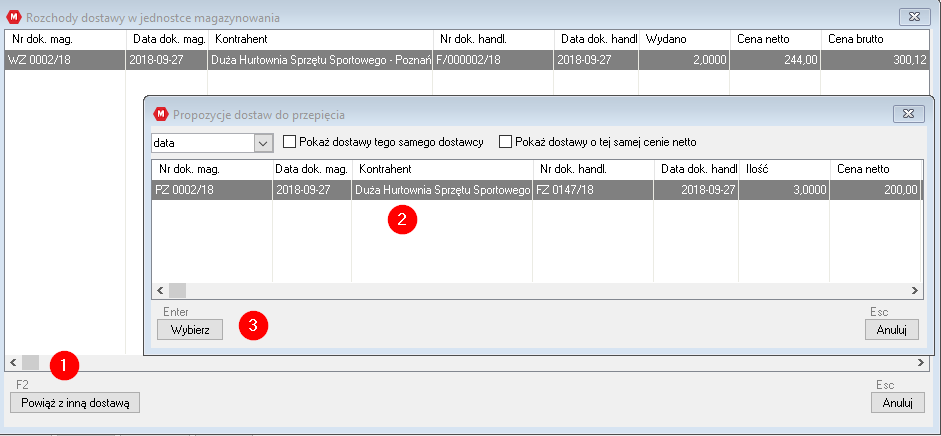
Task: Click the red M icon in Propozycje dostaw window
Action: click(161, 113)
